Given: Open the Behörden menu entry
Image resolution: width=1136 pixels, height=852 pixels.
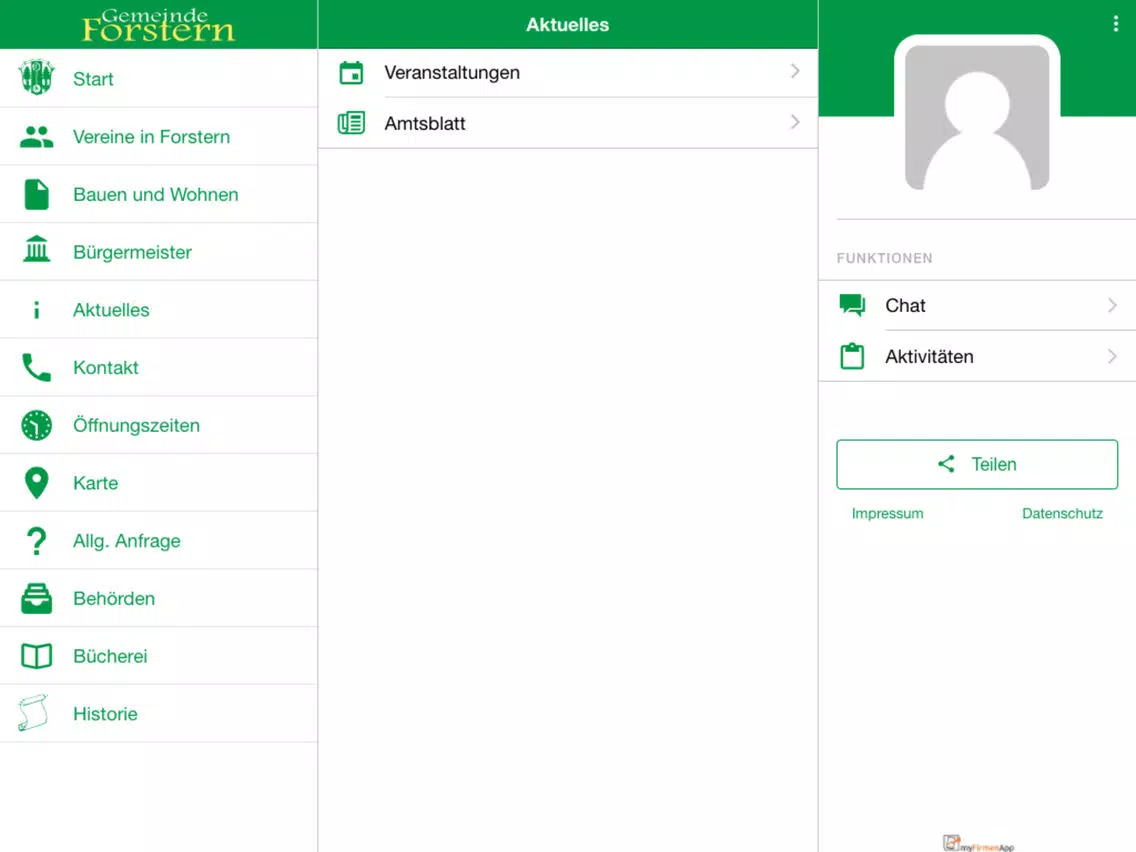Looking at the screenshot, I should click(114, 598).
